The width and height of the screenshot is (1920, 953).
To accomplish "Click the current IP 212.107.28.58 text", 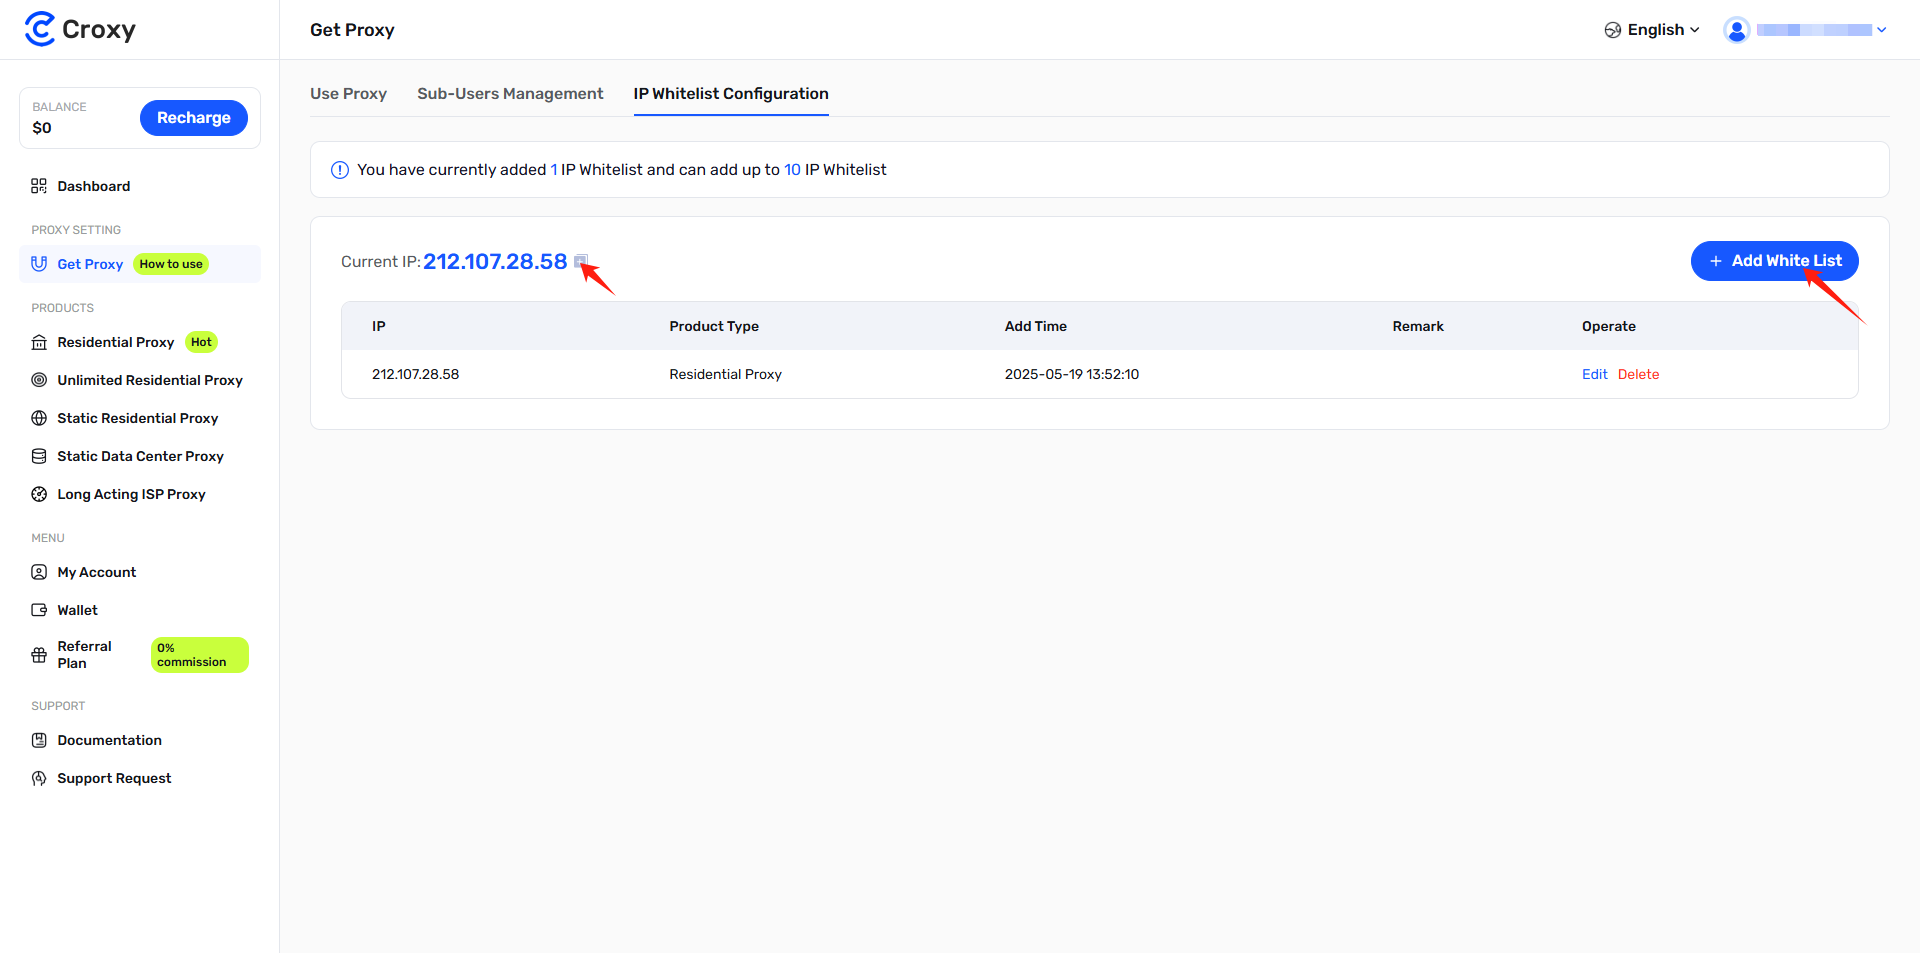I will [495, 261].
